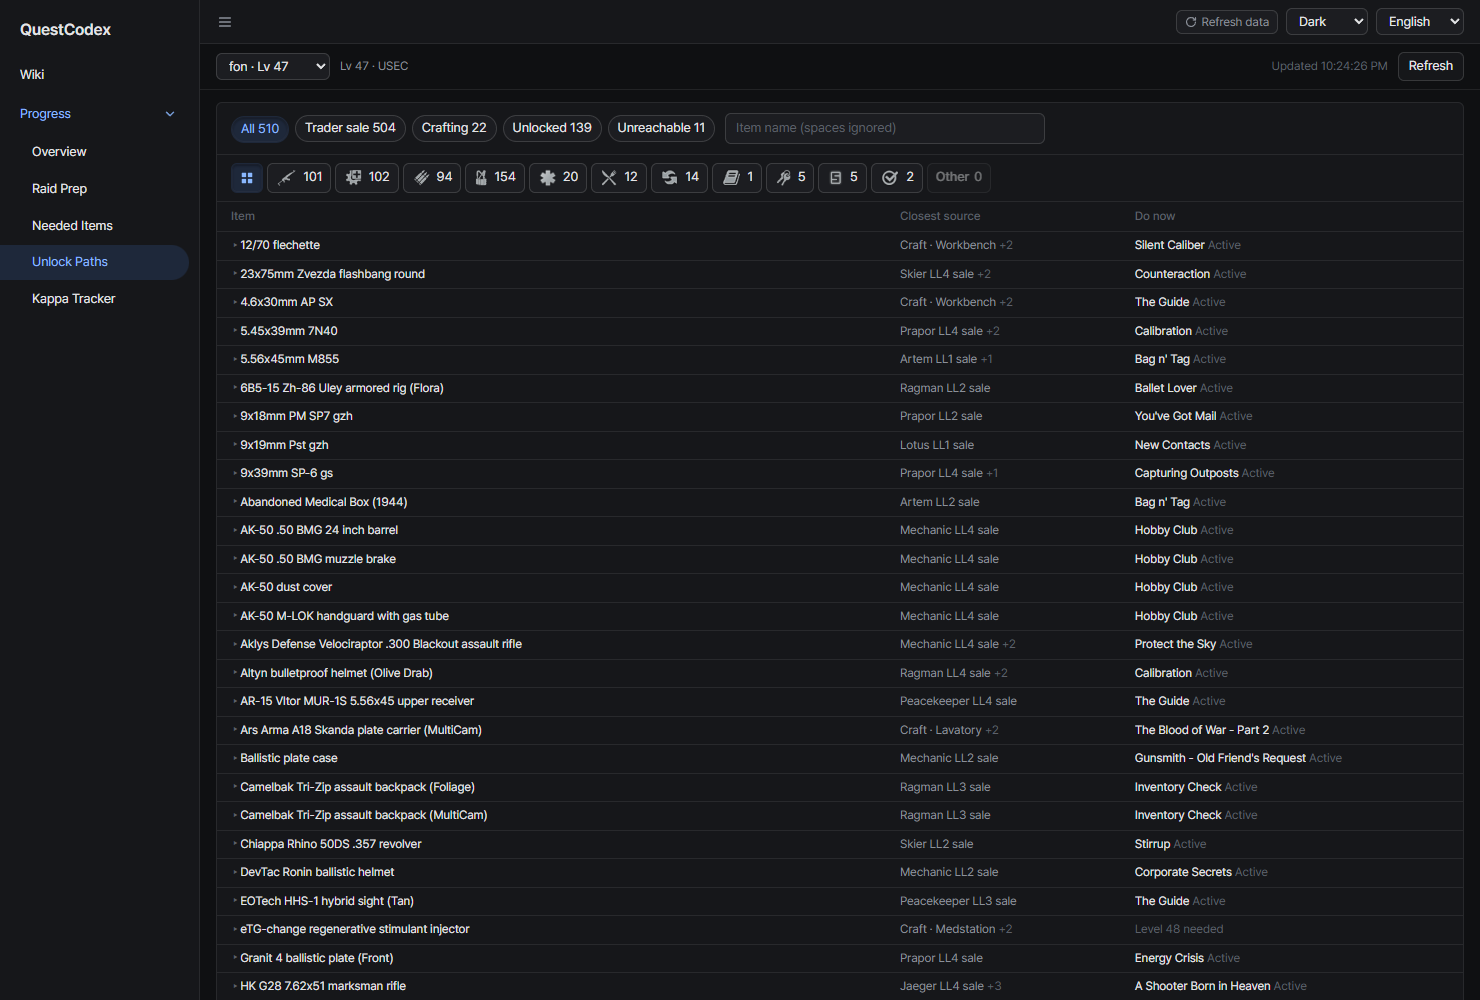Select the Crafting 22 filter
This screenshot has width=1480, height=1000.
point(454,128)
